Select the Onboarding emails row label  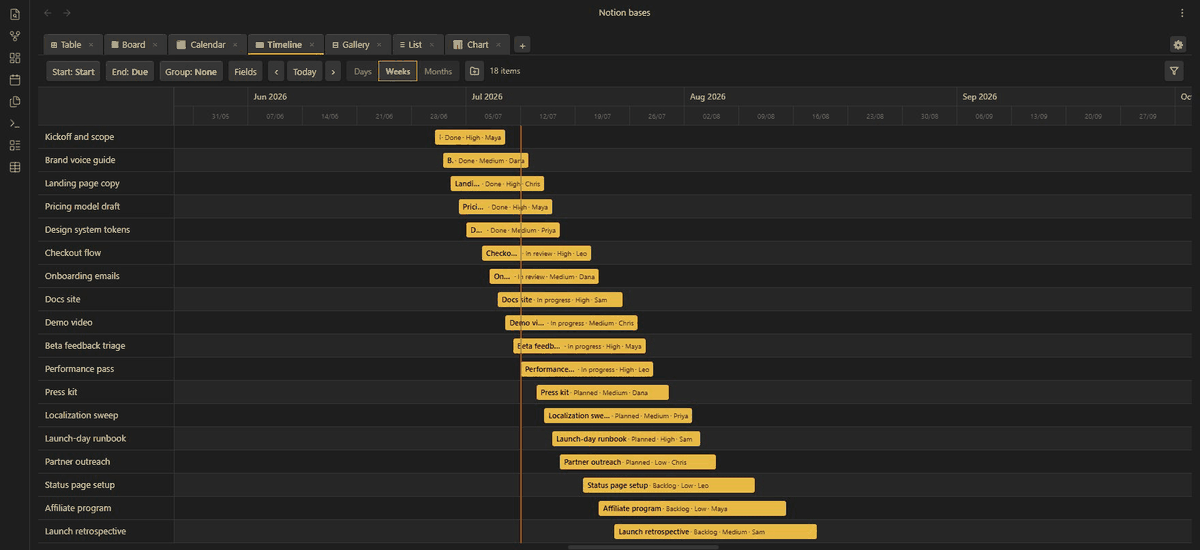click(x=82, y=276)
